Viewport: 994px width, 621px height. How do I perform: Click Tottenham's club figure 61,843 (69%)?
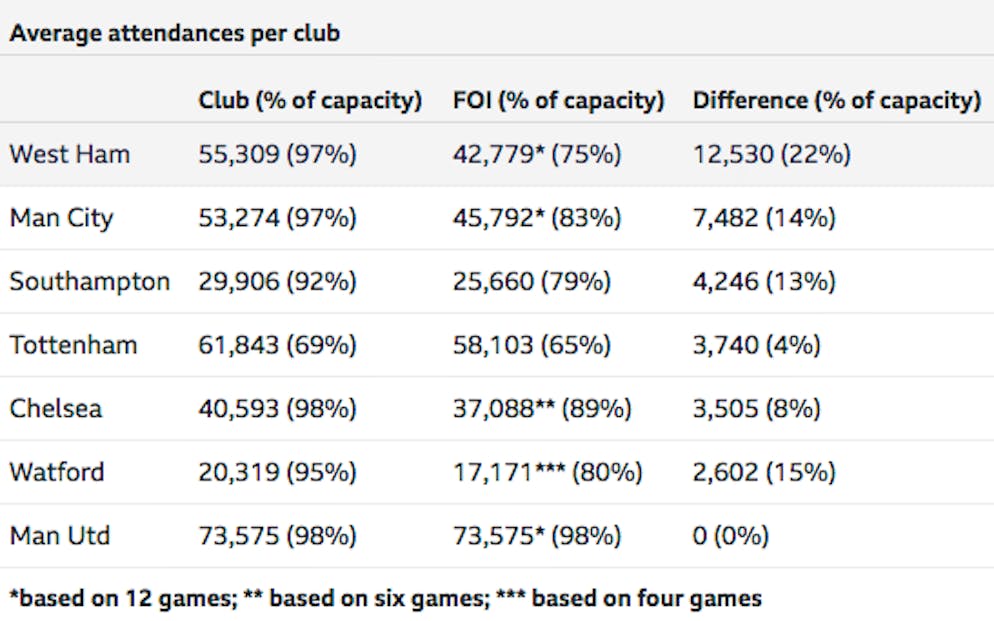coord(277,345)
